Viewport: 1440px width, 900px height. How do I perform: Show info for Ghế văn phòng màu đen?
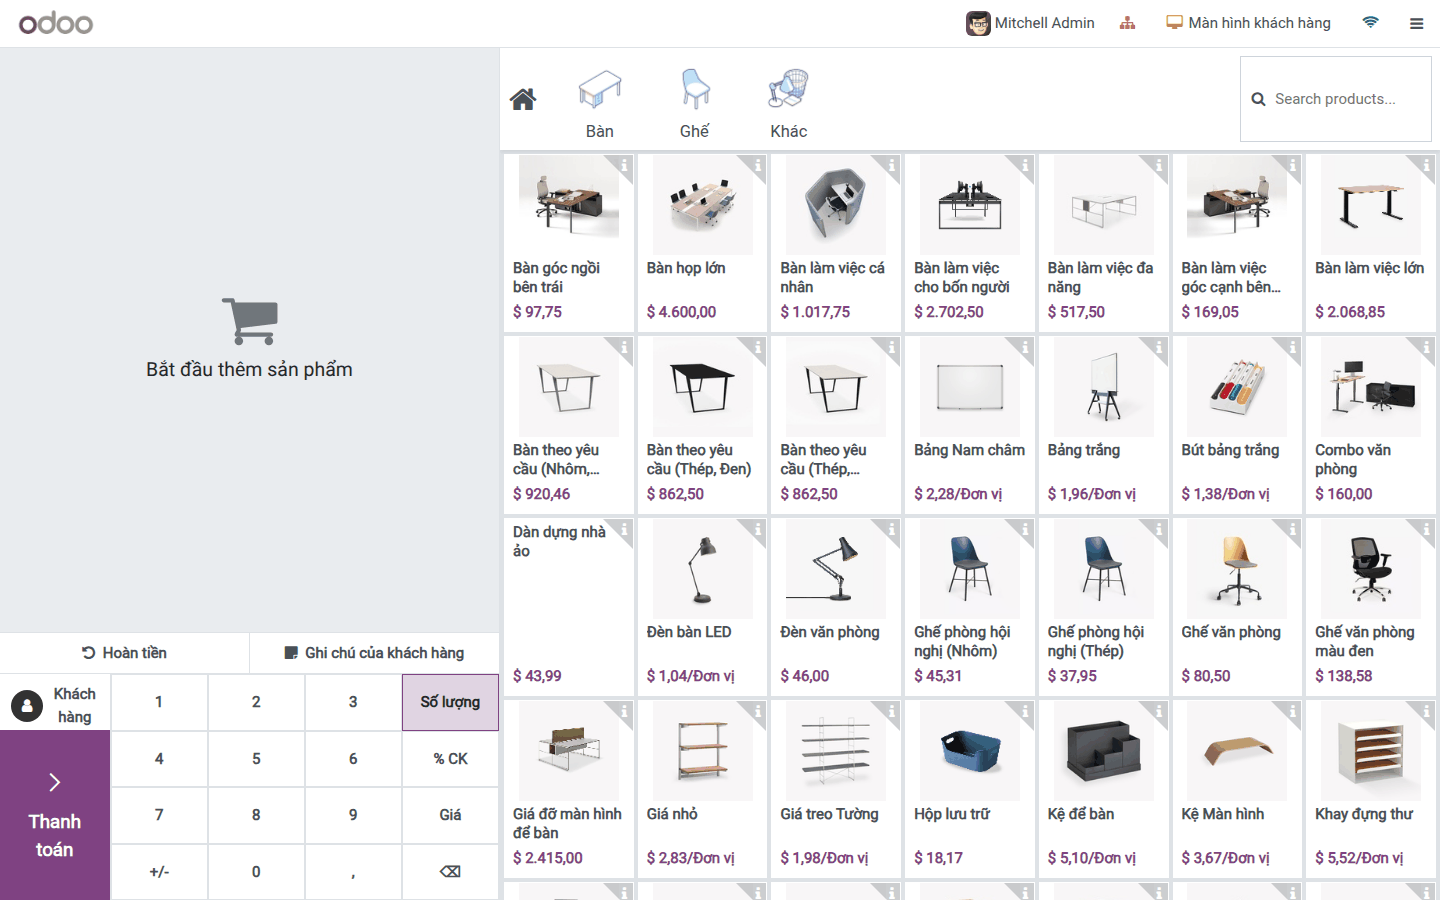point(1426,528)
